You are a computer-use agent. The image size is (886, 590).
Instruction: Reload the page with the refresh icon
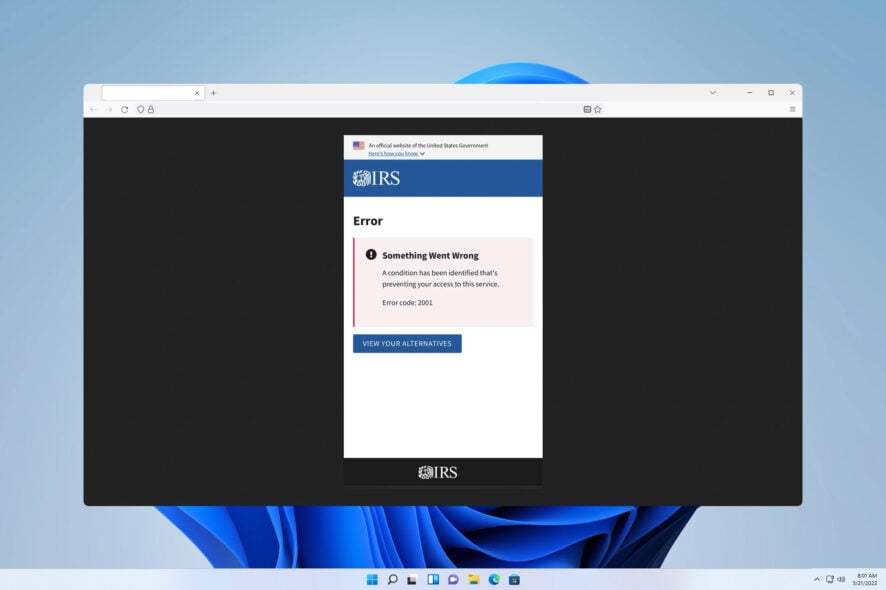(x=124, y=110)
